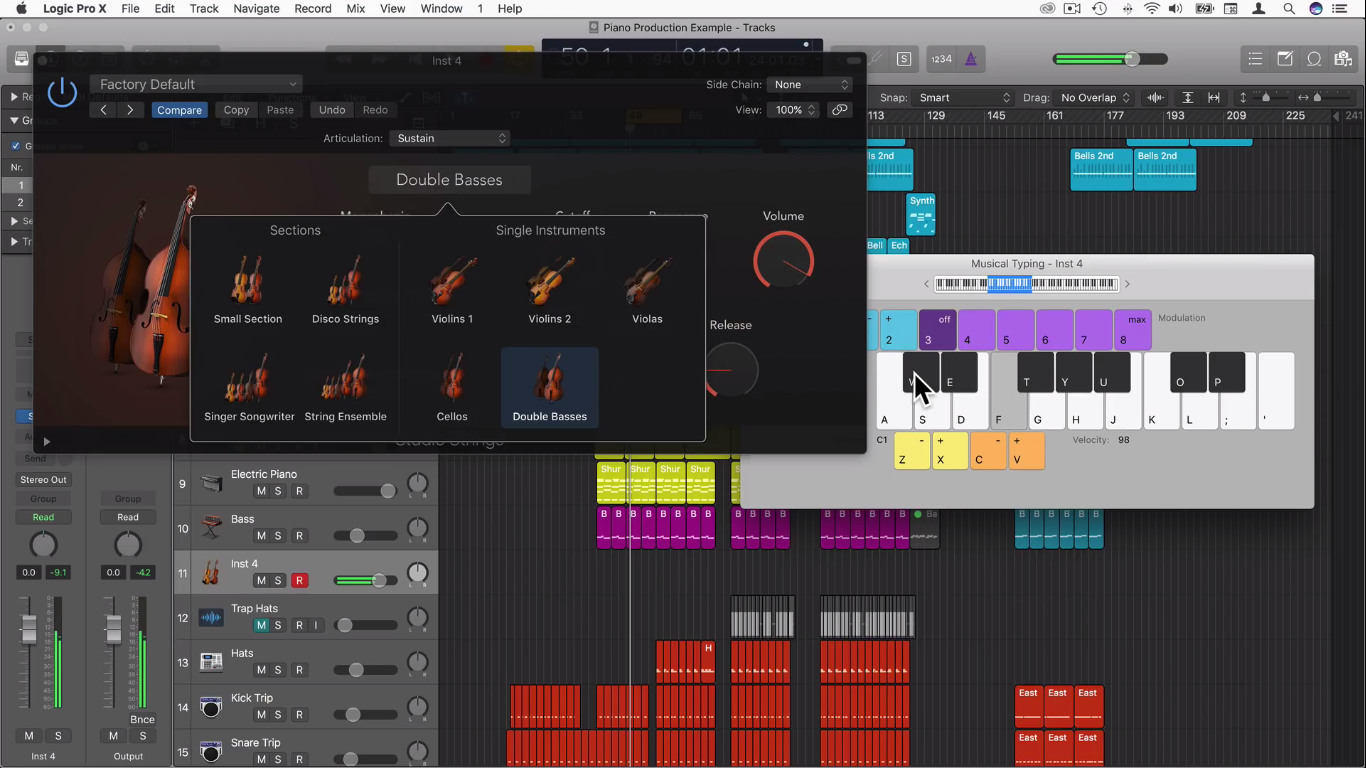
Task: Open the Track menu
Action: 204,9
